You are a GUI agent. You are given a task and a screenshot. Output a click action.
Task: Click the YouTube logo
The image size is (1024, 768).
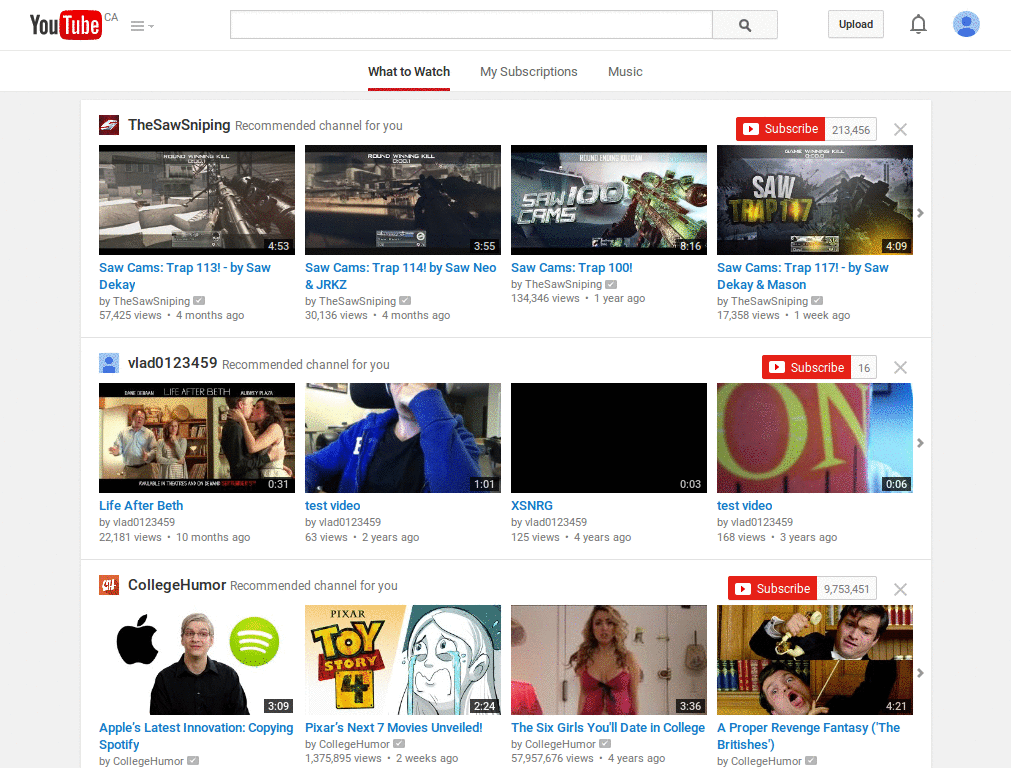(65, 25)
